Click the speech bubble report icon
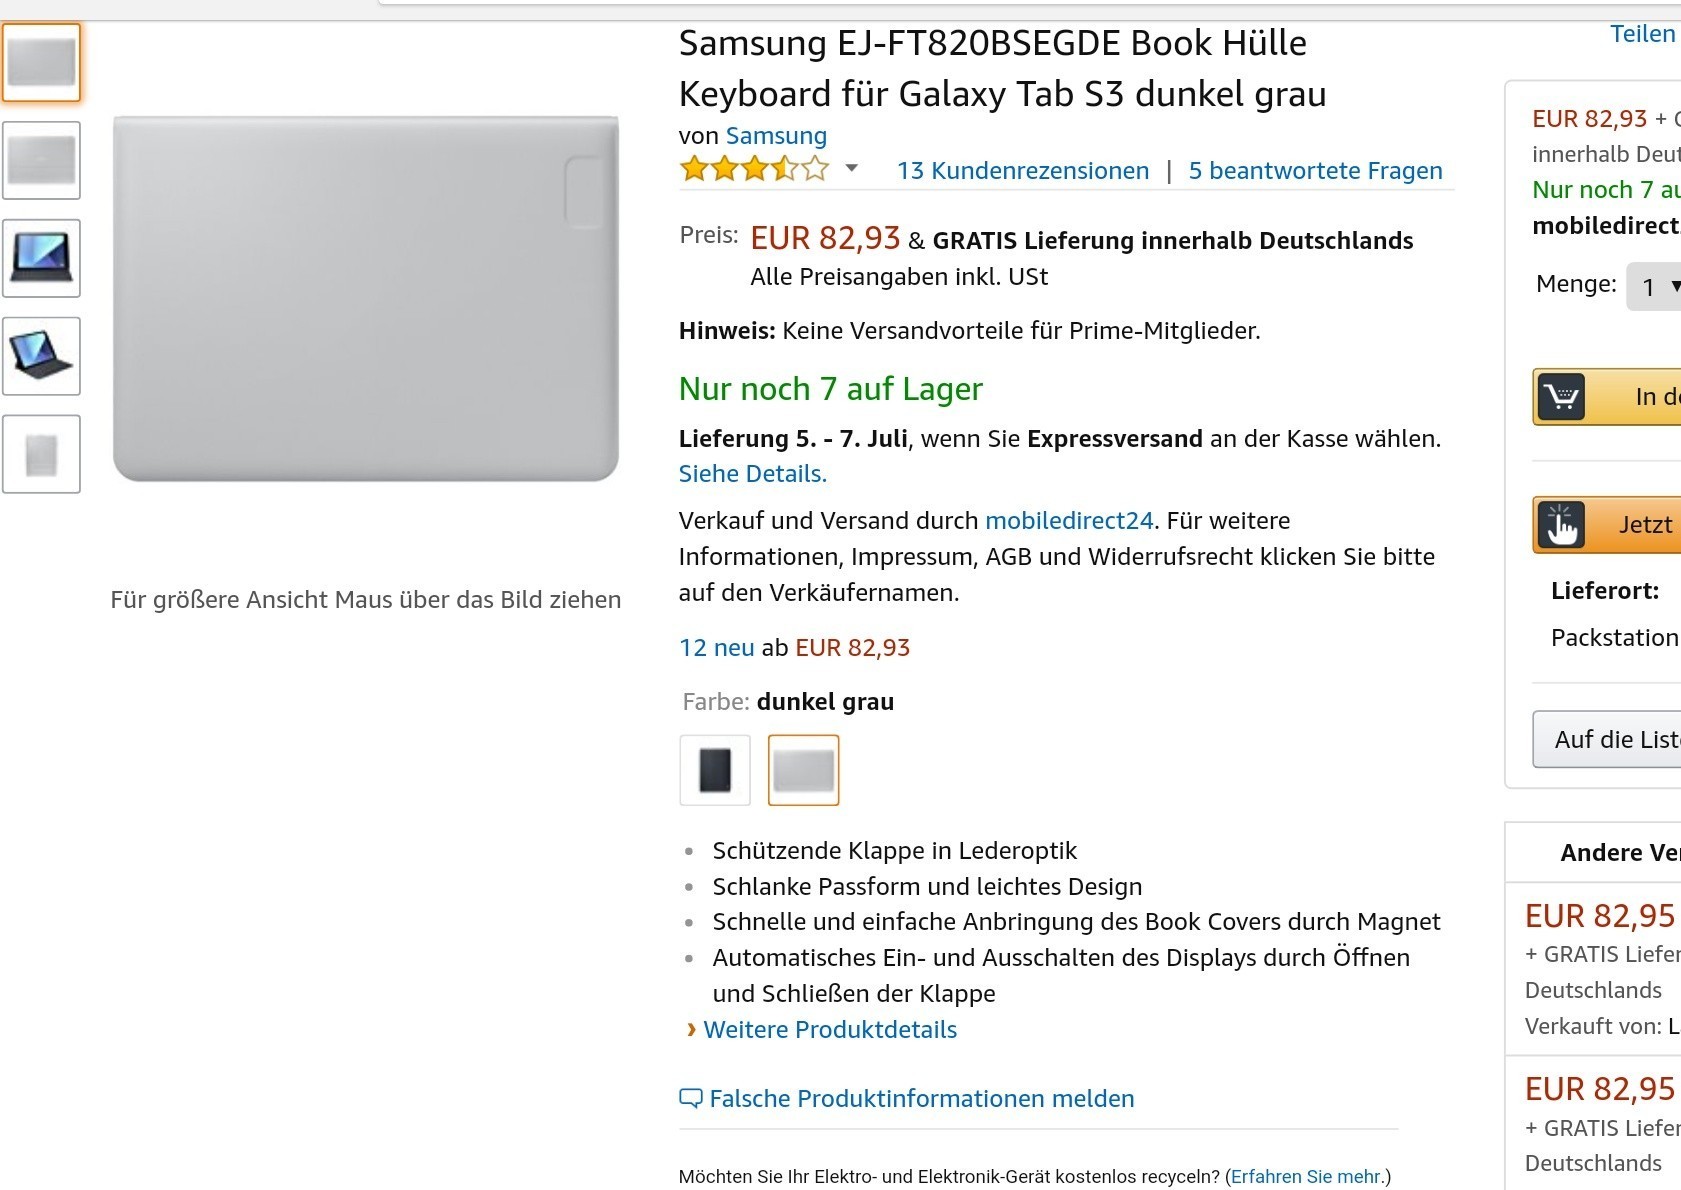Image resolution: width=1681 pixels, height=1190 pixels. pos(690,1098)
